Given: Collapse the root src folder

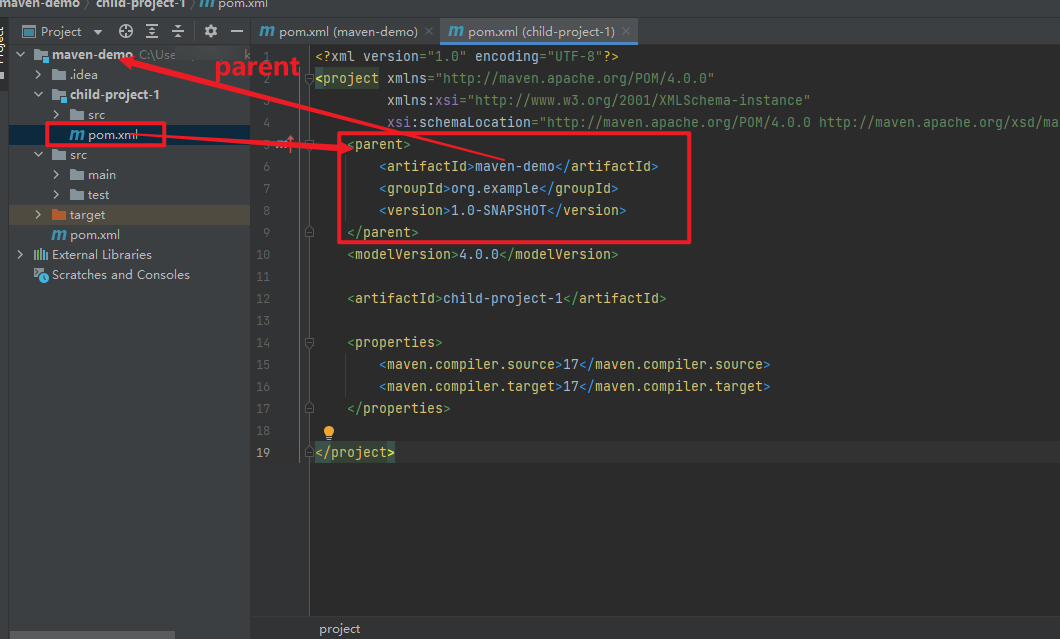Looking at the screenshot, I should (x=39, y=154).
